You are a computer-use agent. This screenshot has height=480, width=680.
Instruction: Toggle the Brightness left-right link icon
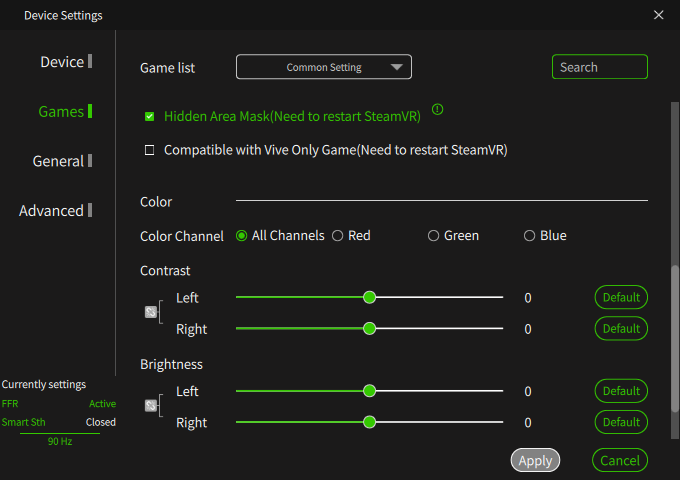[x=150, y=405]
